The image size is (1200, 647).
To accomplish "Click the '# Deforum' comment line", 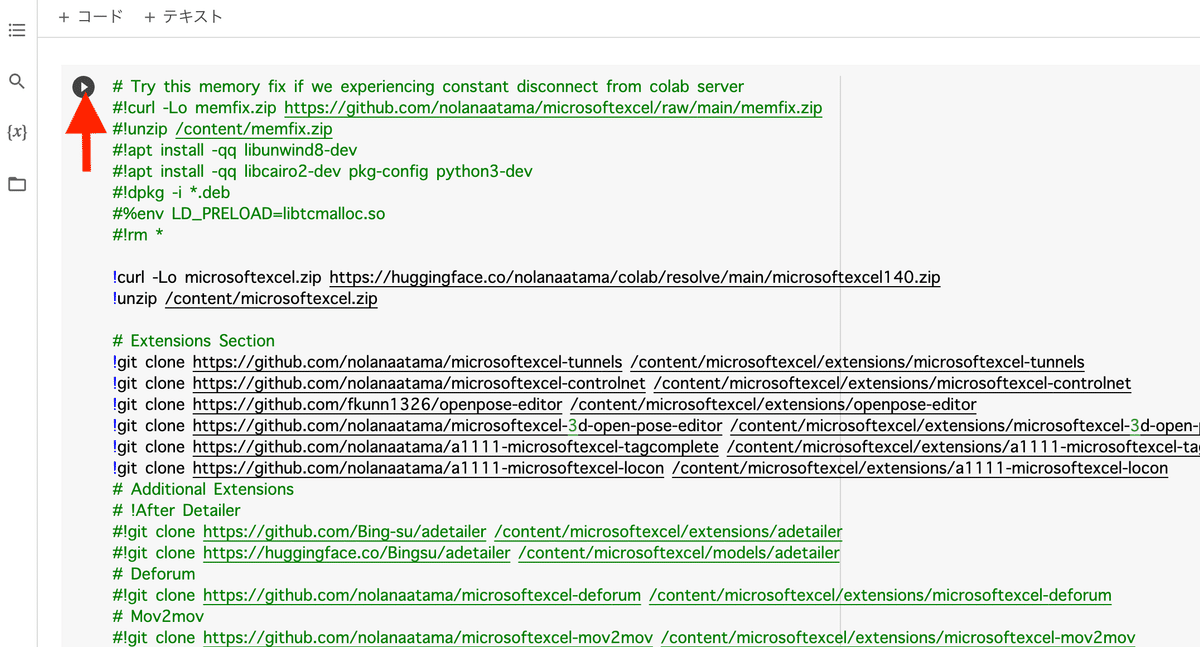I will point(154,574).
